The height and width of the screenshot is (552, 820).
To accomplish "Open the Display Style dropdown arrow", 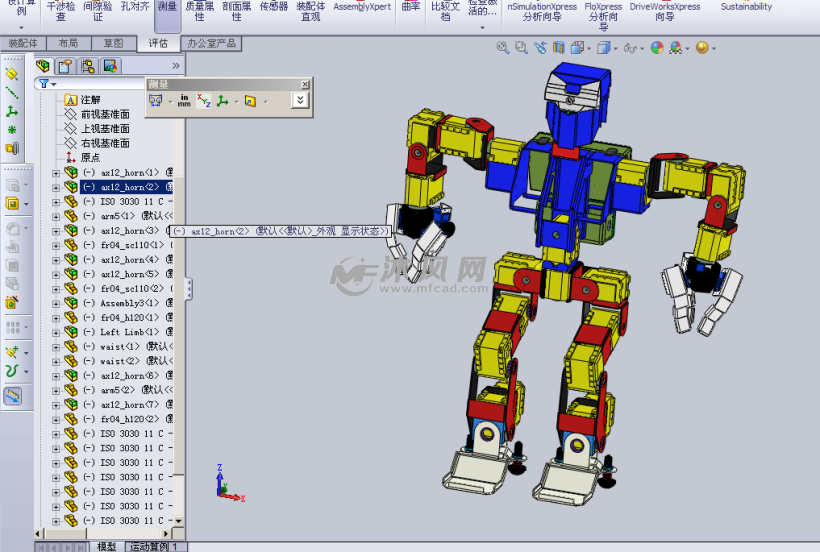I will pyautogui.click(x=616, y=49).
